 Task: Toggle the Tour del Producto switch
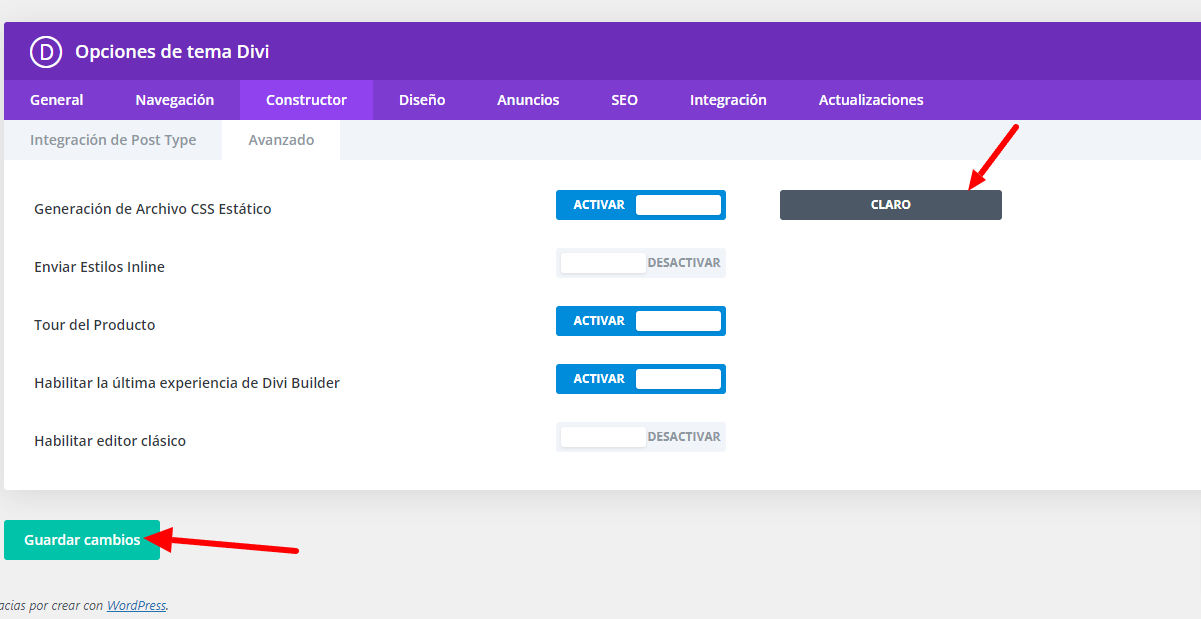pyautogui.click(x=641, y=321)
